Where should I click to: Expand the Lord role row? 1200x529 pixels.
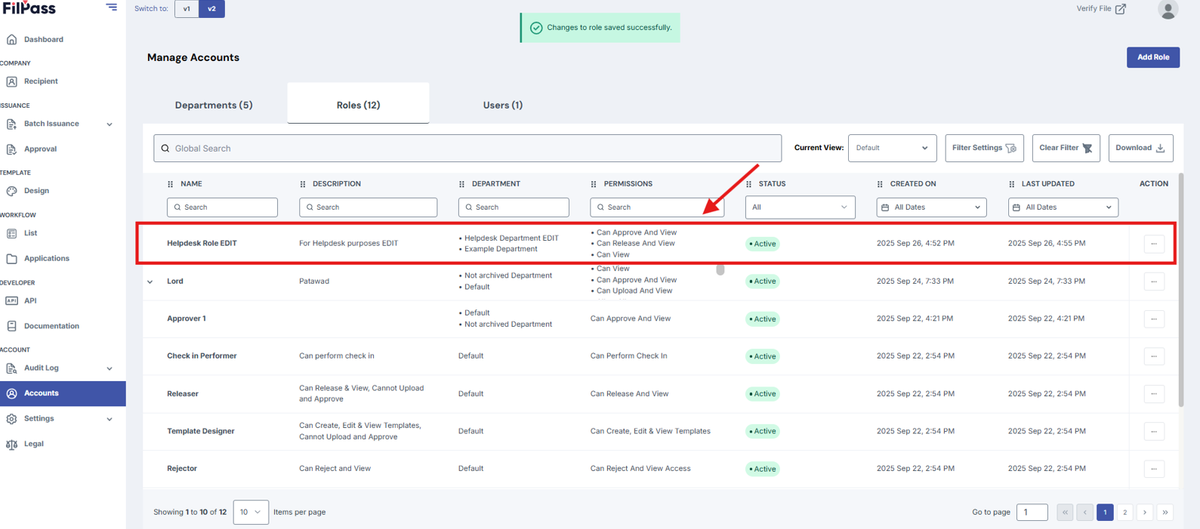[150, 282]
